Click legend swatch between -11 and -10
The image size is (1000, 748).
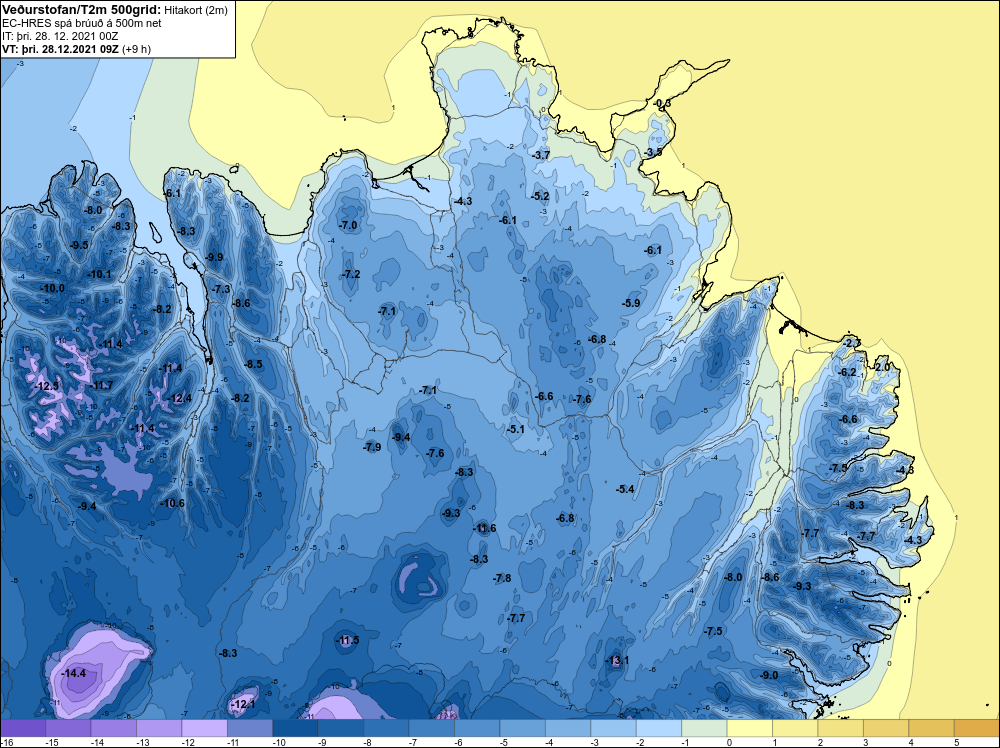coord(250,728)
